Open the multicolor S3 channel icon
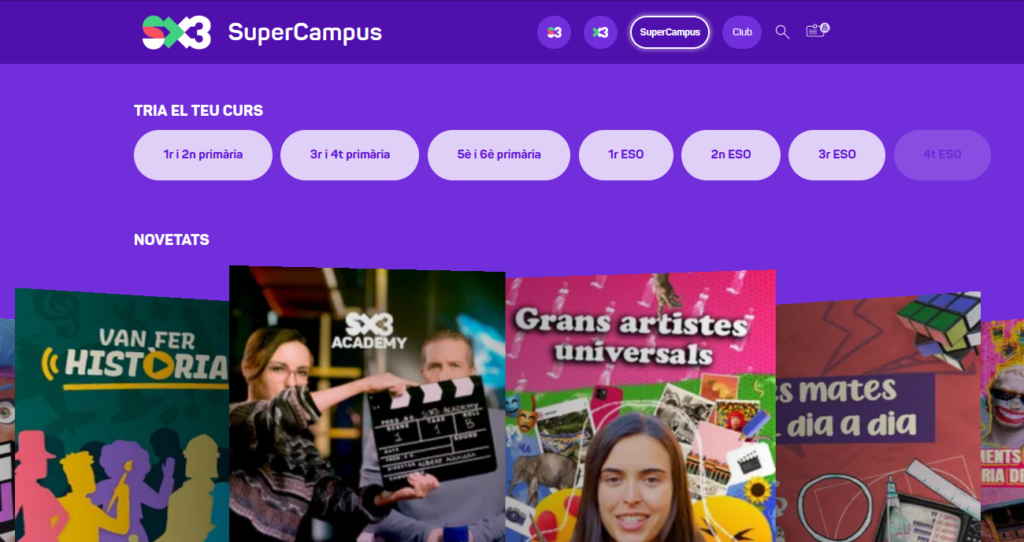The height and width of the screenshot is (542, 1024). (x=554, y=32)
